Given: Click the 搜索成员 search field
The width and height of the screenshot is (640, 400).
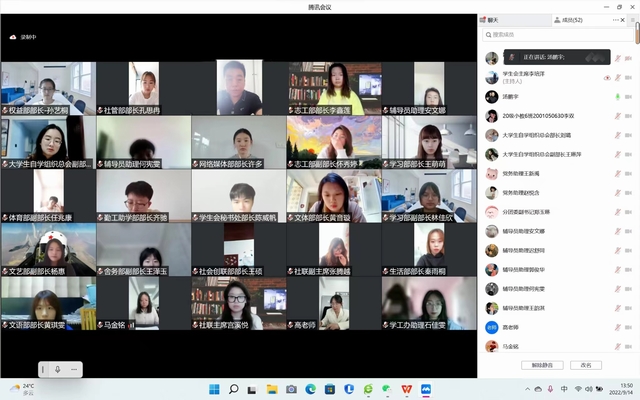Looking at the screenshot, I should point(555,35).
